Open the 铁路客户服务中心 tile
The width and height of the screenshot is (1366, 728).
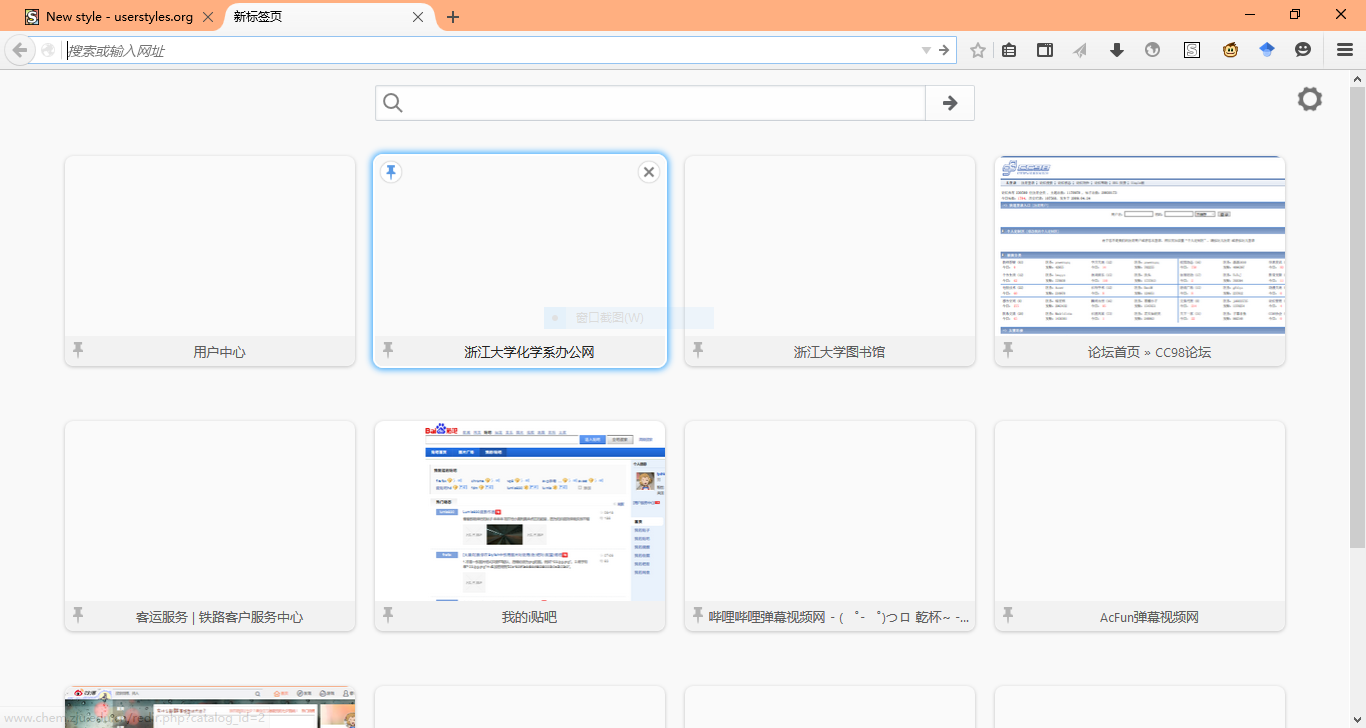click(x=210, y=526)
